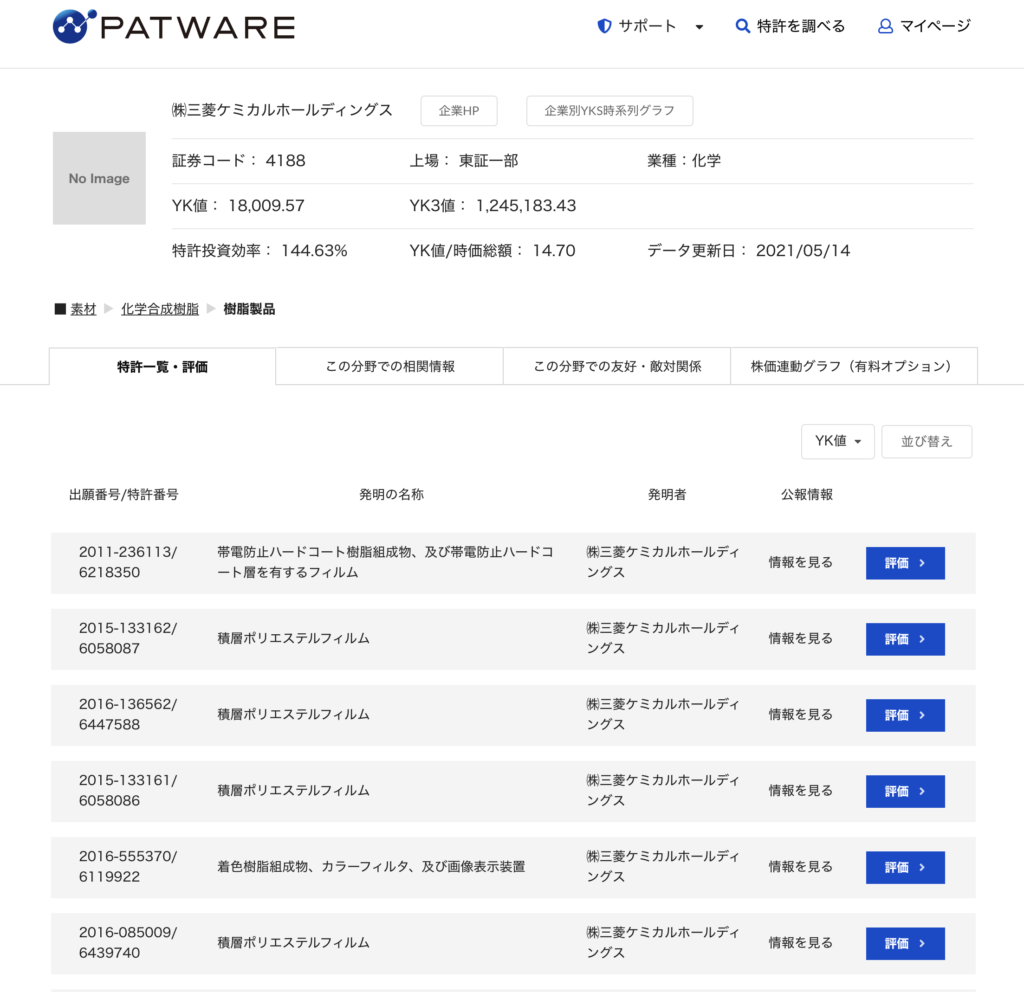Screen dimensions: 1024x992
Task: Click 評価 for patent 6058087
Action: 905,639
